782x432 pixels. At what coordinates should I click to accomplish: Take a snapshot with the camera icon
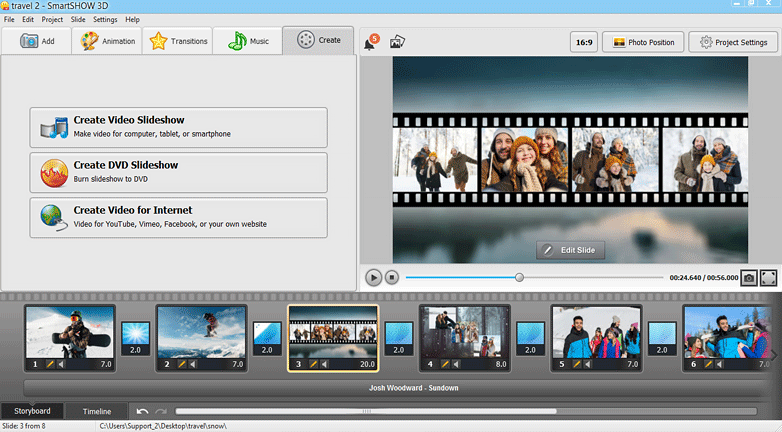pyautogui.click(x=748, y=277)
